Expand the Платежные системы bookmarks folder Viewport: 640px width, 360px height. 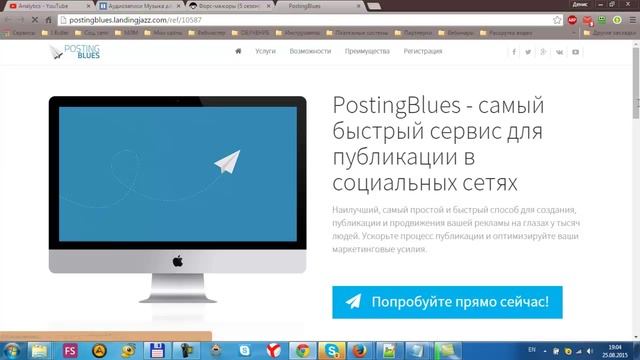pyautogui.click(x=357, y=33)
